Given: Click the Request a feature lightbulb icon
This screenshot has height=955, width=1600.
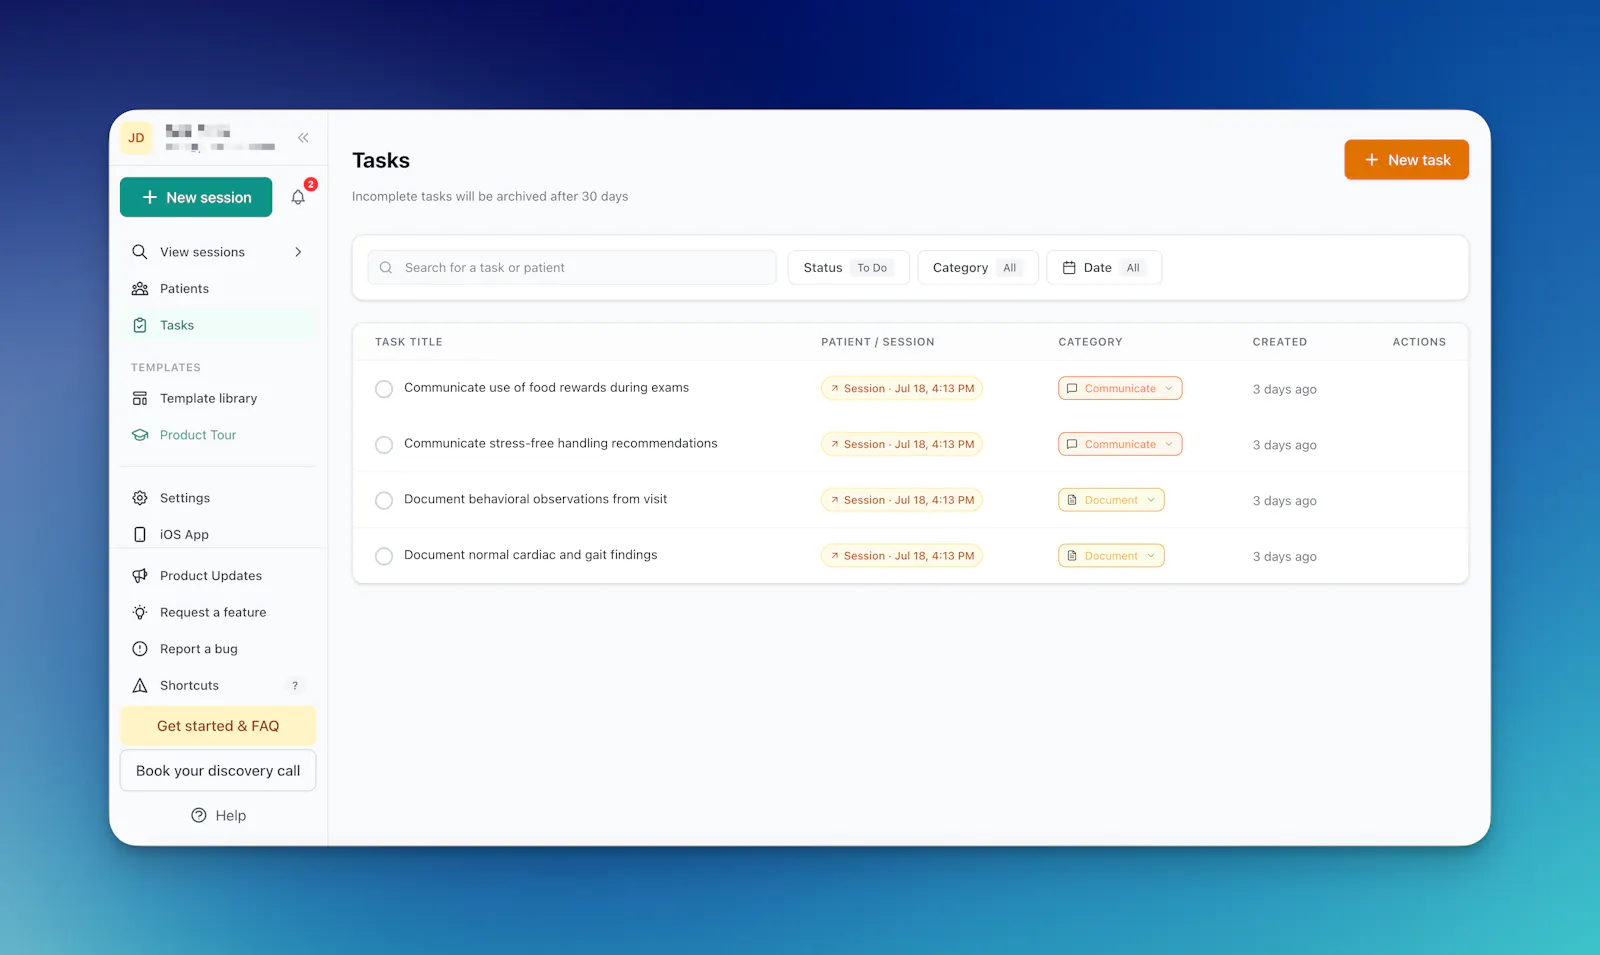Looking at the screenshot, I should click(140, 612).
